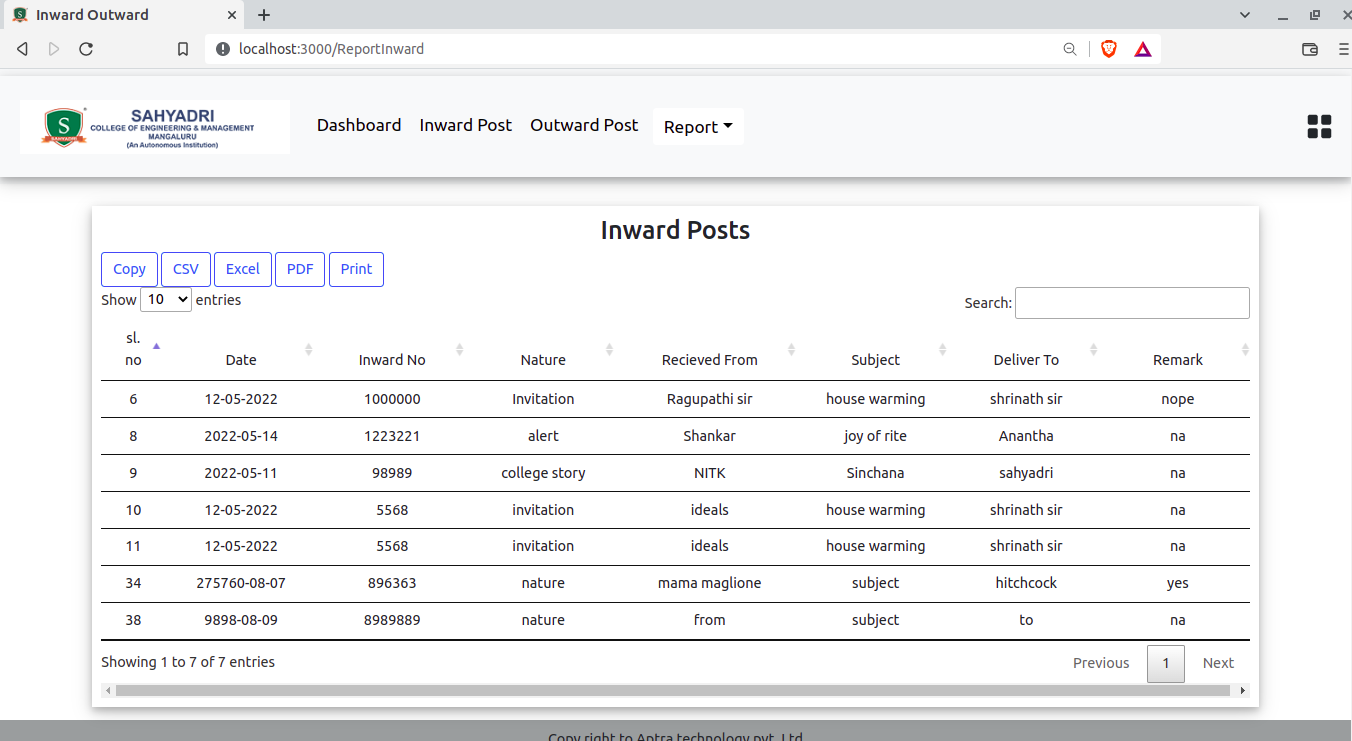Go to the Dashboard menu item
Viewport: 1352px width, 741px height.
click(359, 125)
